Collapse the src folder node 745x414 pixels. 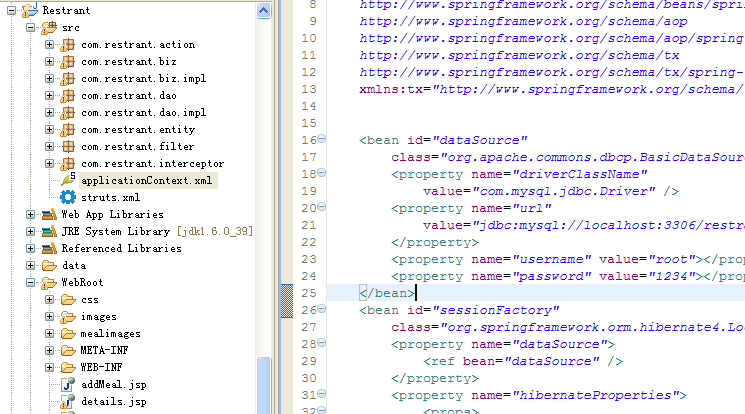tap(30, 28)
